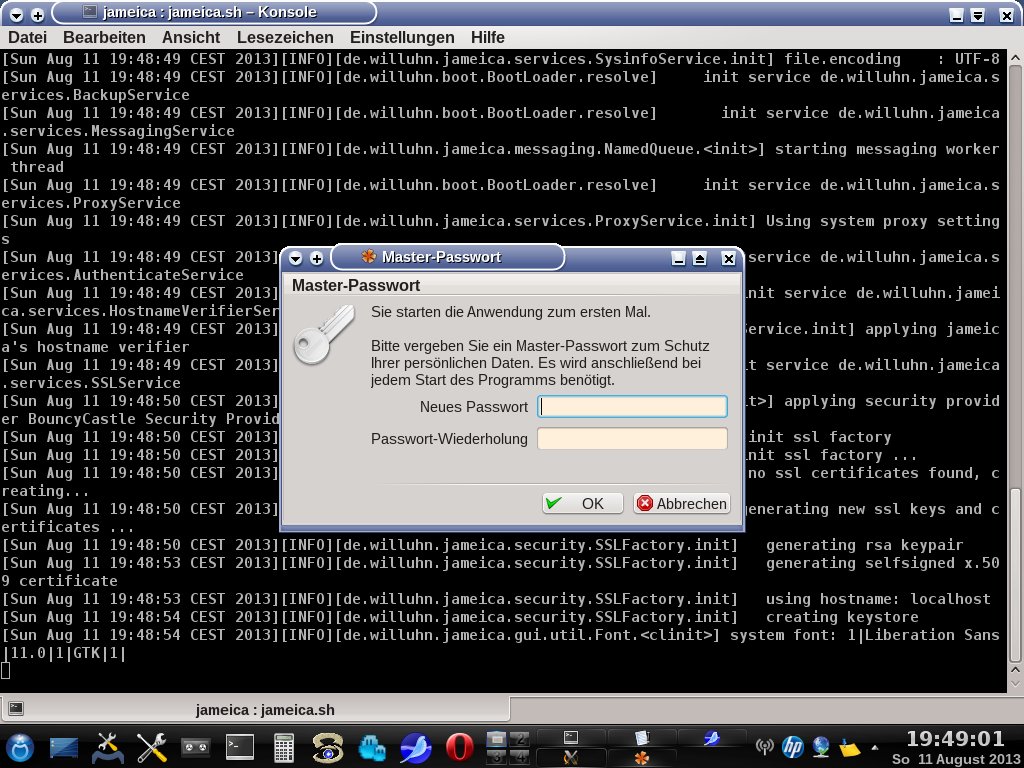
Task: Switch to virtual desktop 1 in the pager
Action: (x=496, y=739)
